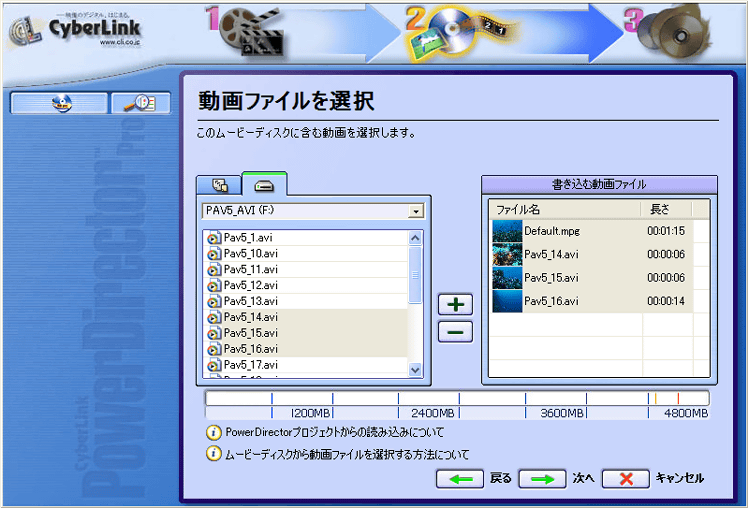Switch to the media library tab

[219, 185]
